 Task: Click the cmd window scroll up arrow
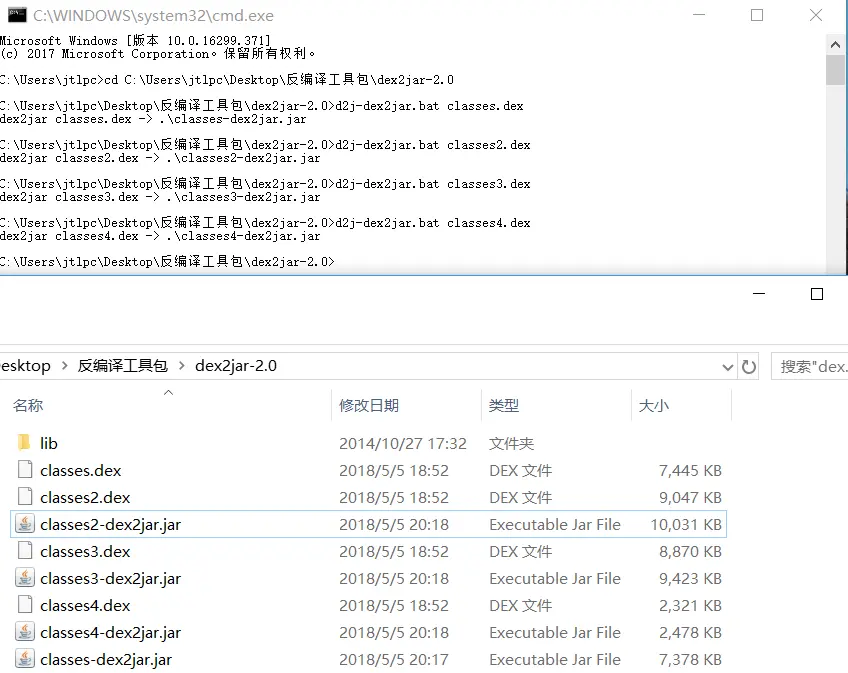836,45
